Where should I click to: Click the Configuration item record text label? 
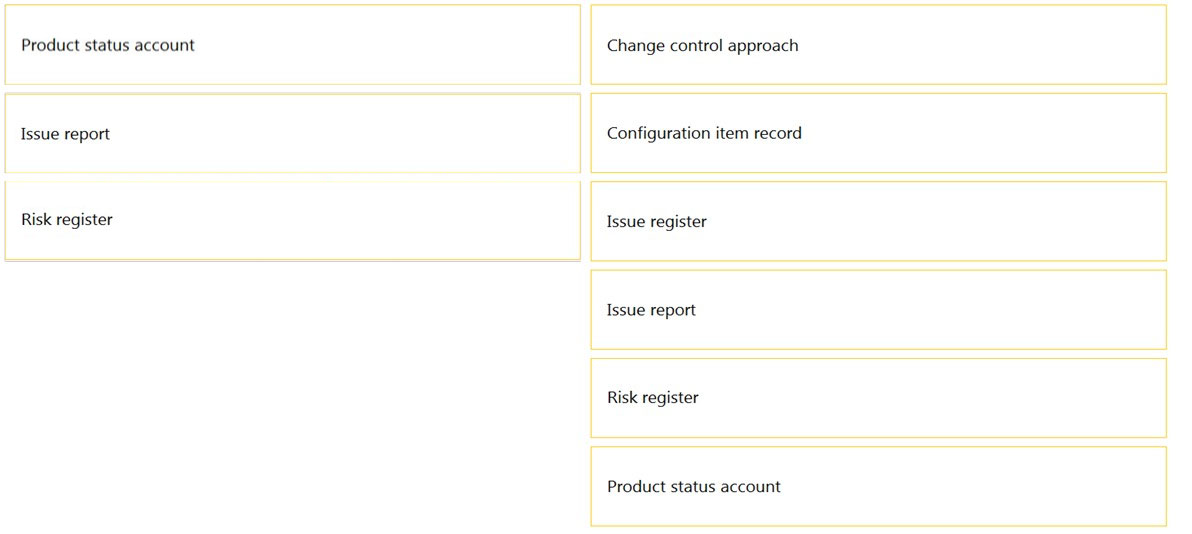[x=704, y=133]
